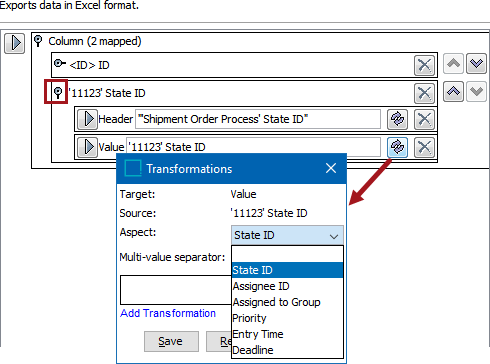Image resolution: width=490 pixels, height=364 pixels.
Task: Choose Assigned to Group aspect
Action: coord(287,302)
